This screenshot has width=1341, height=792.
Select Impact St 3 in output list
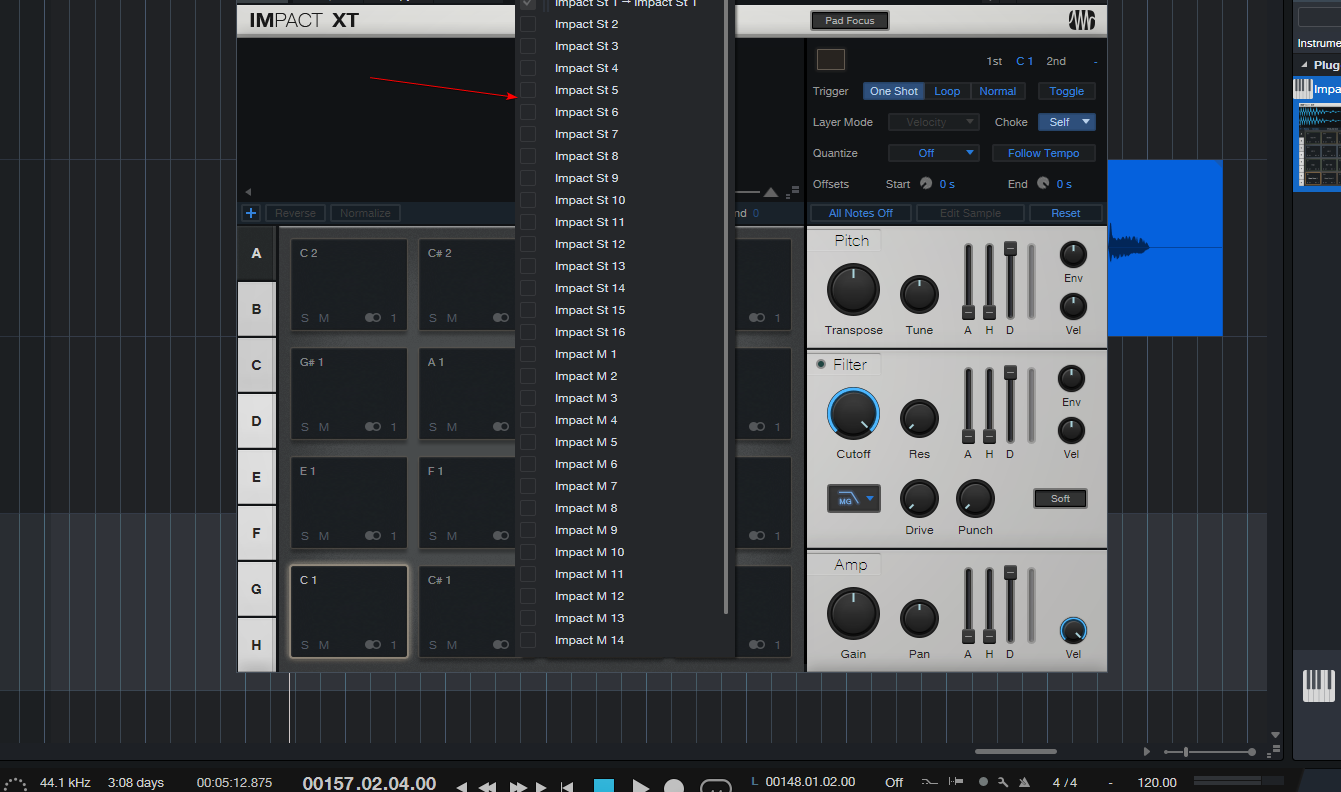tap(586, 46)
